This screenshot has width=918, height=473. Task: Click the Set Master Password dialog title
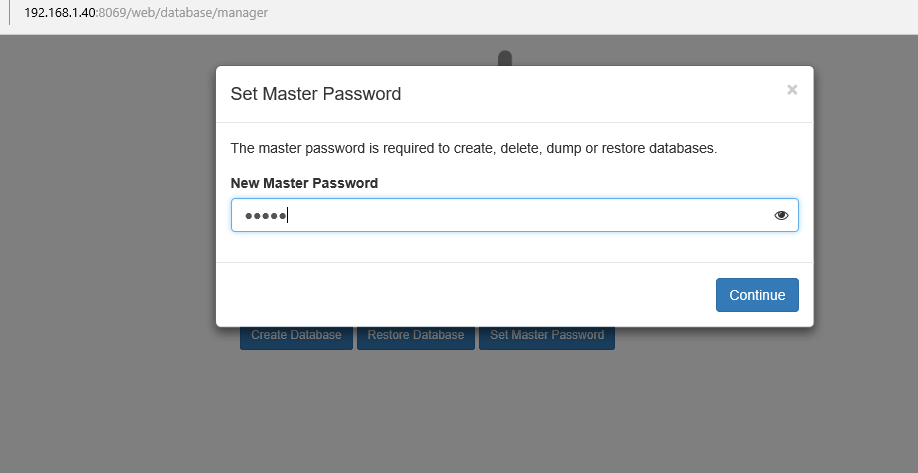pyautogui.click(x=316, y=94)
